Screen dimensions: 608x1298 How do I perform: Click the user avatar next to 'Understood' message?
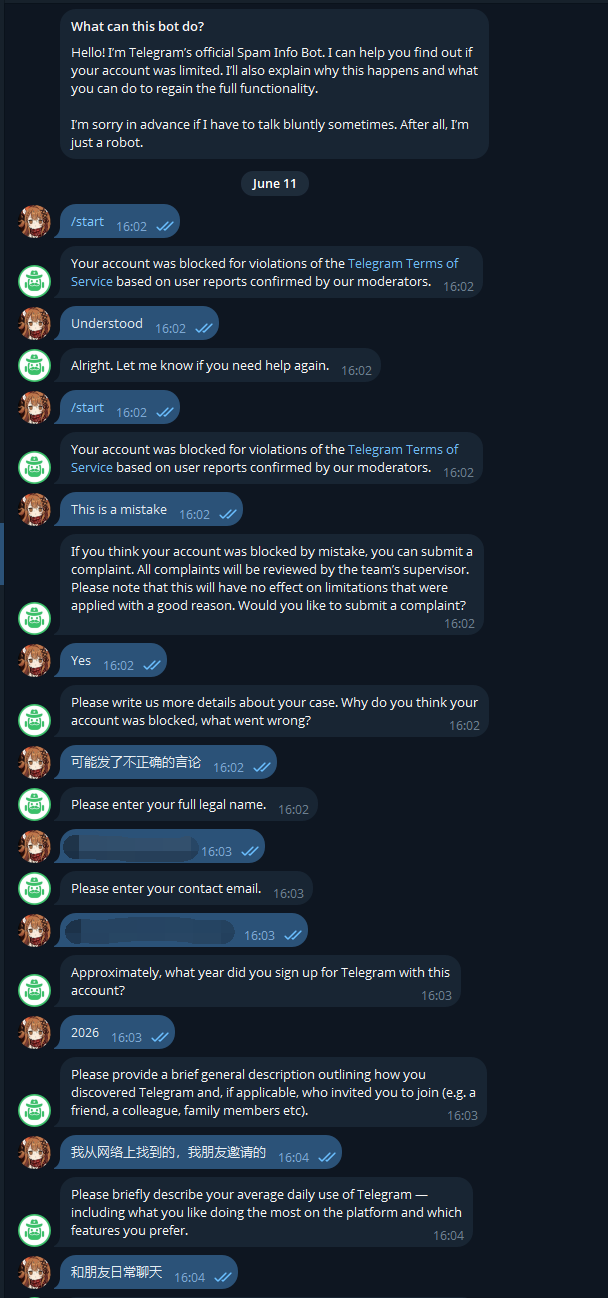point(35,323)
